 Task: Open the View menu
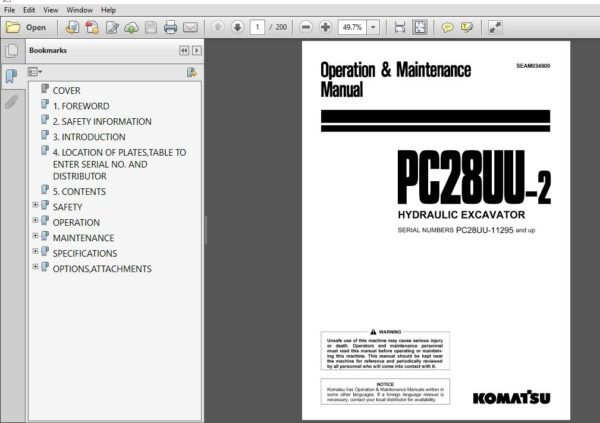click(x=51, y=10)
